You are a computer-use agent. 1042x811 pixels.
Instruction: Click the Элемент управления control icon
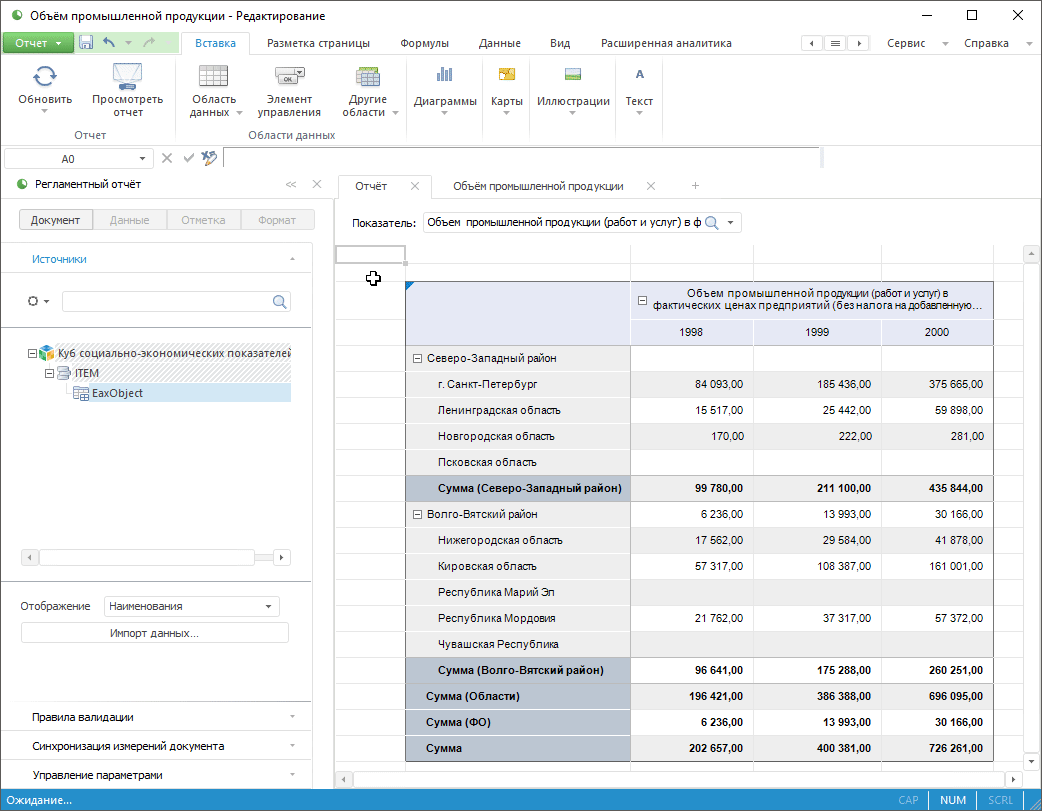pyautogui.click(x=289, y=76)
